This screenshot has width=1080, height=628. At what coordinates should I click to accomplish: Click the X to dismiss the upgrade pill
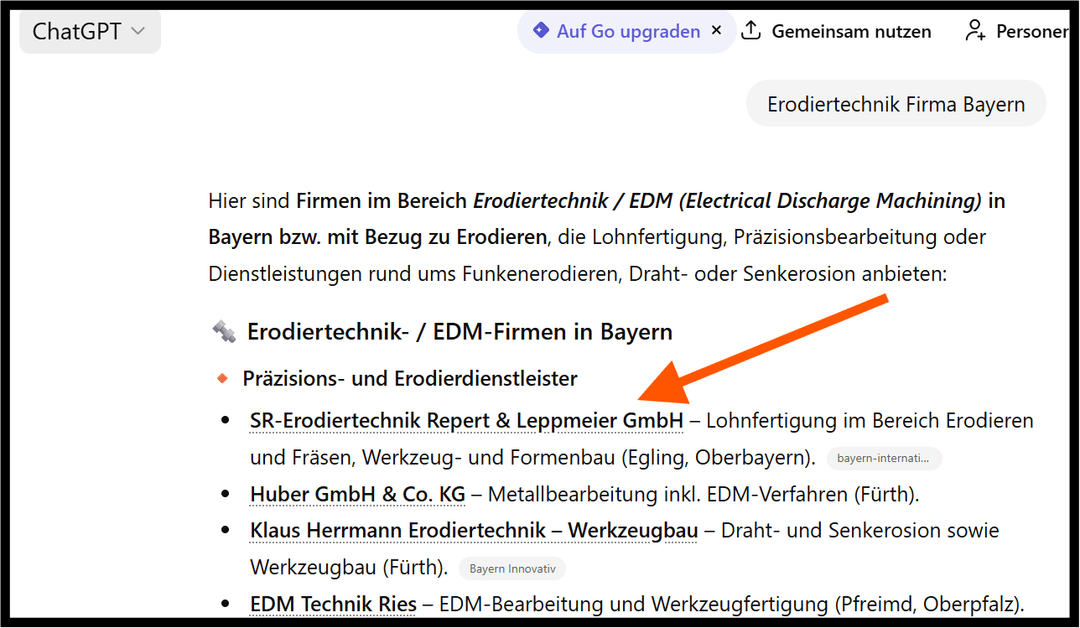click(716, 31)
